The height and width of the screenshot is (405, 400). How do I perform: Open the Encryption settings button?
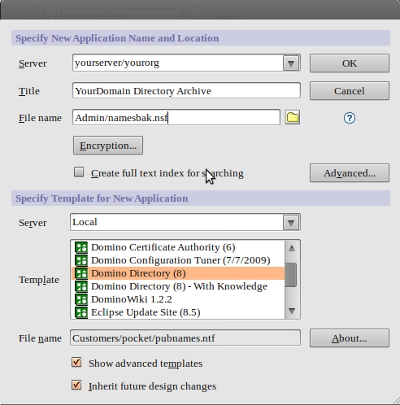point(108,145)
